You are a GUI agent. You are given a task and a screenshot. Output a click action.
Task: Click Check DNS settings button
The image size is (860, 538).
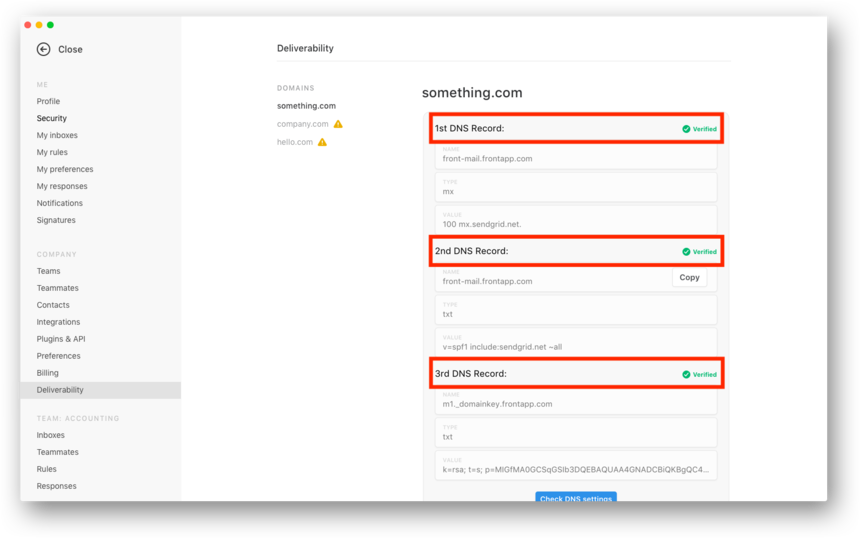[576, 497]
